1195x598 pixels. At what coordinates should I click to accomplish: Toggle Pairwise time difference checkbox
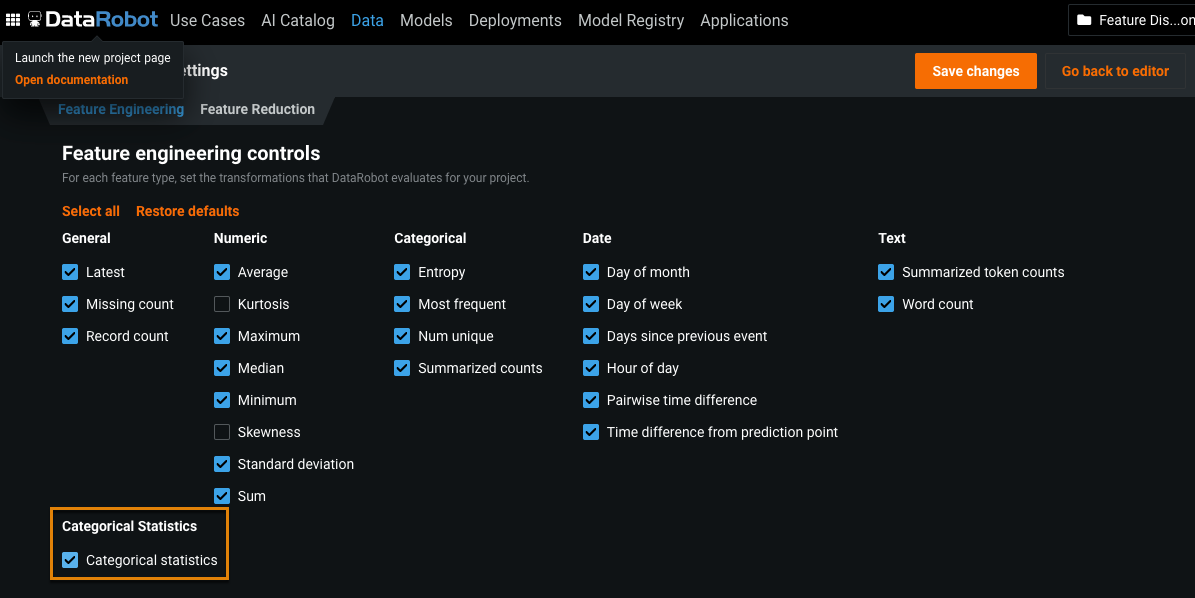(591, 400)
